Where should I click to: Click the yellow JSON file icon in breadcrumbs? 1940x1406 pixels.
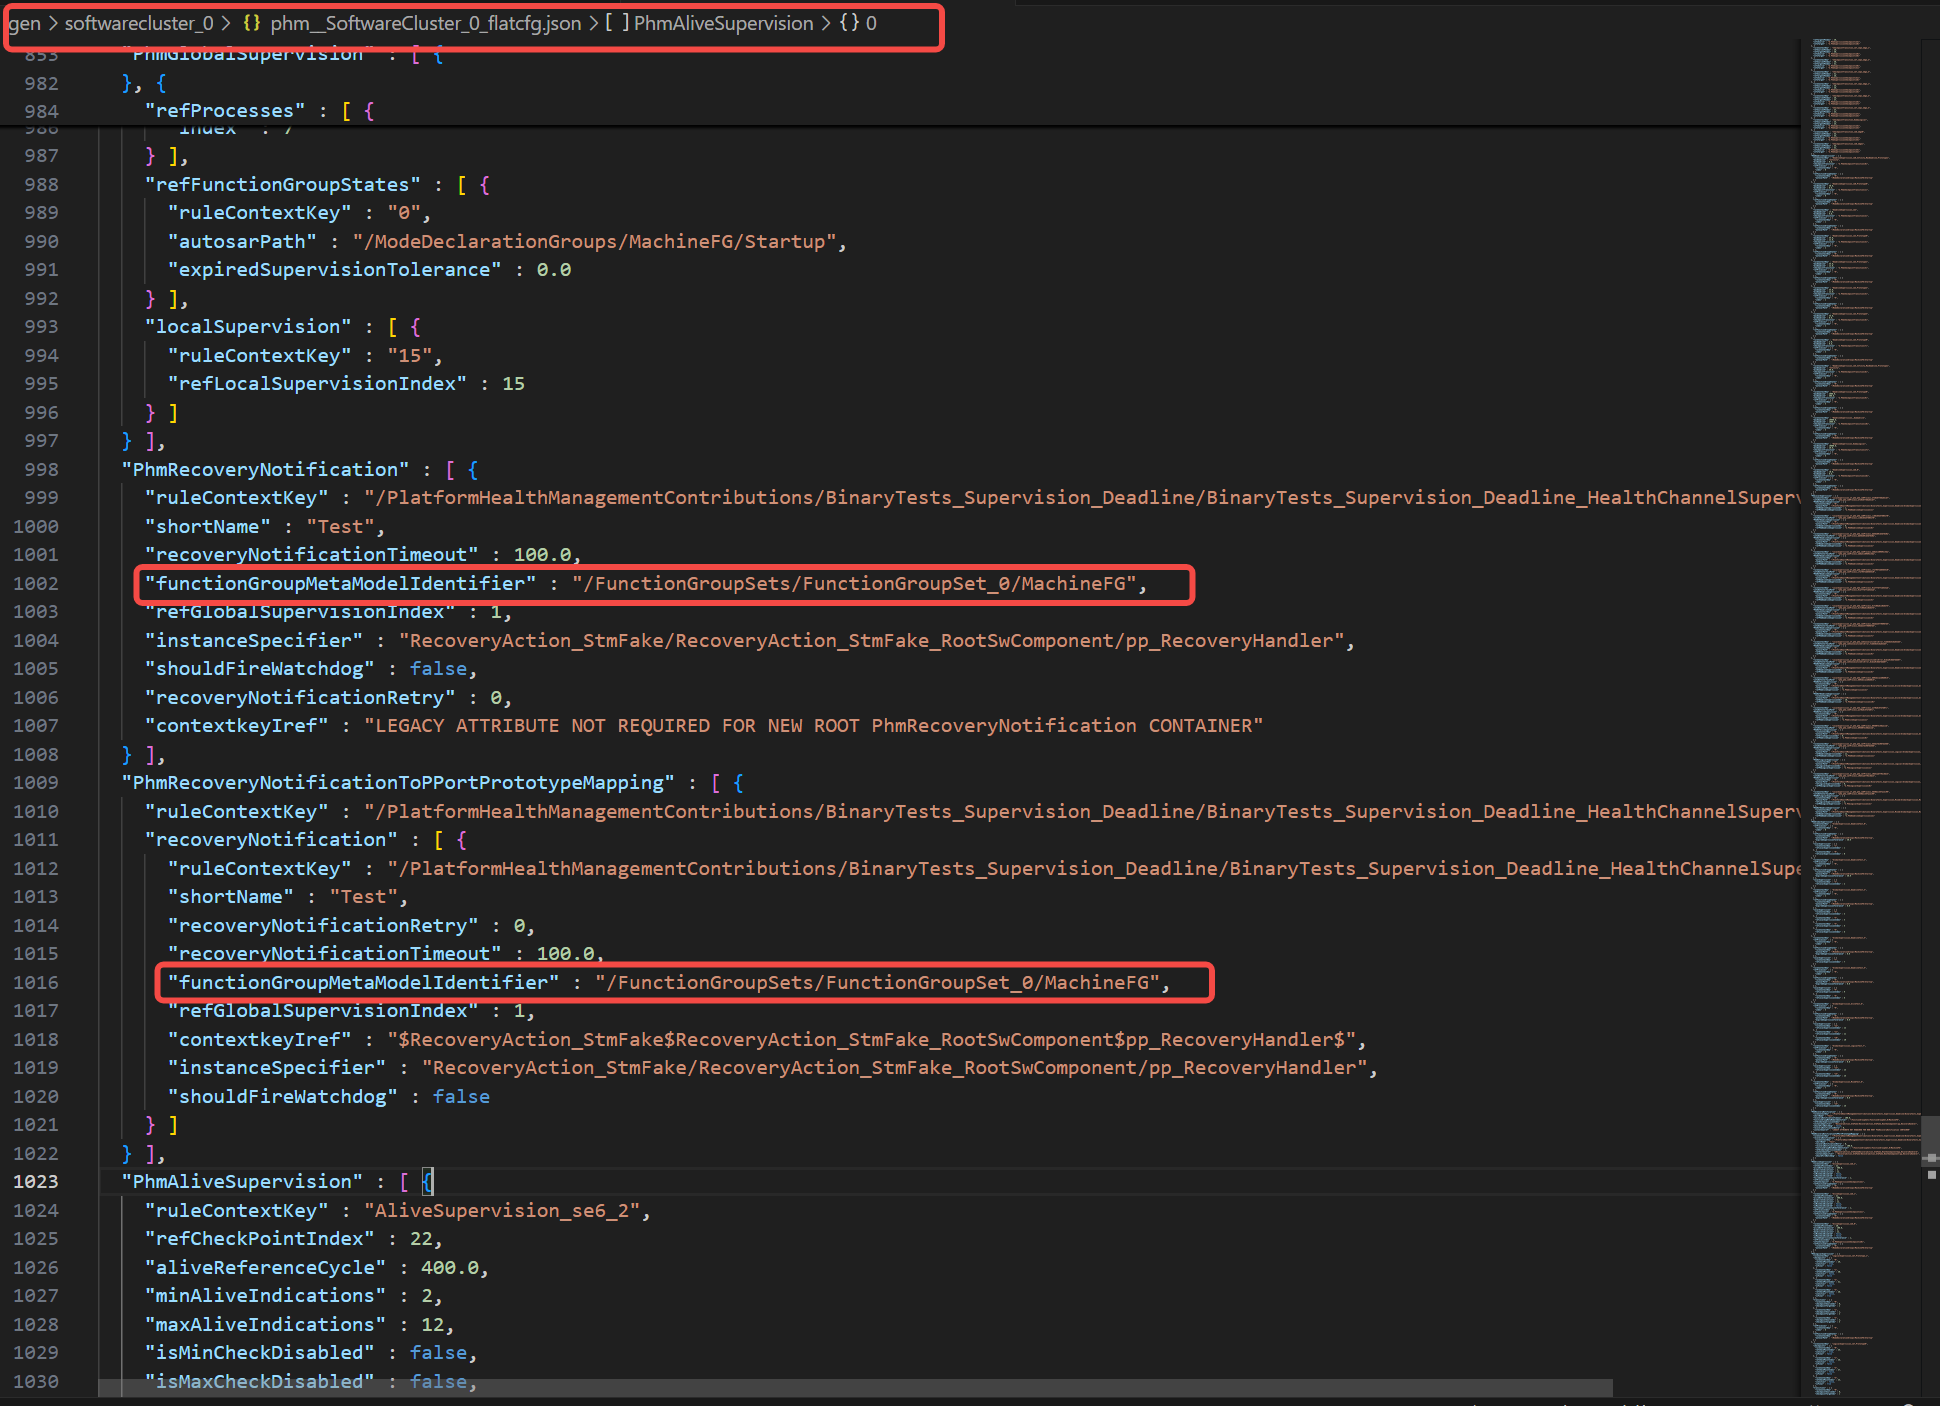252,23
